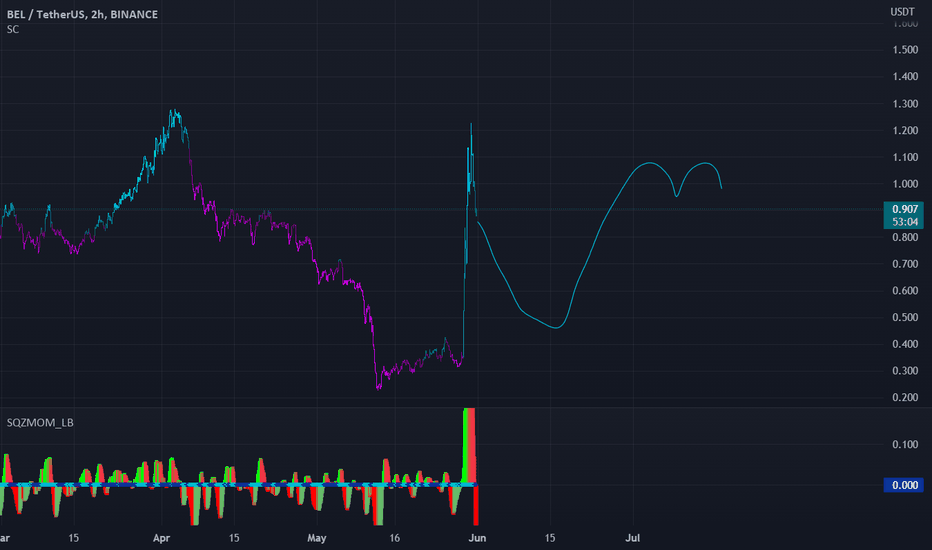Click the tall green momentum histogram bar
This screenshot has width=932, height=550.
[x=465, y=445]
